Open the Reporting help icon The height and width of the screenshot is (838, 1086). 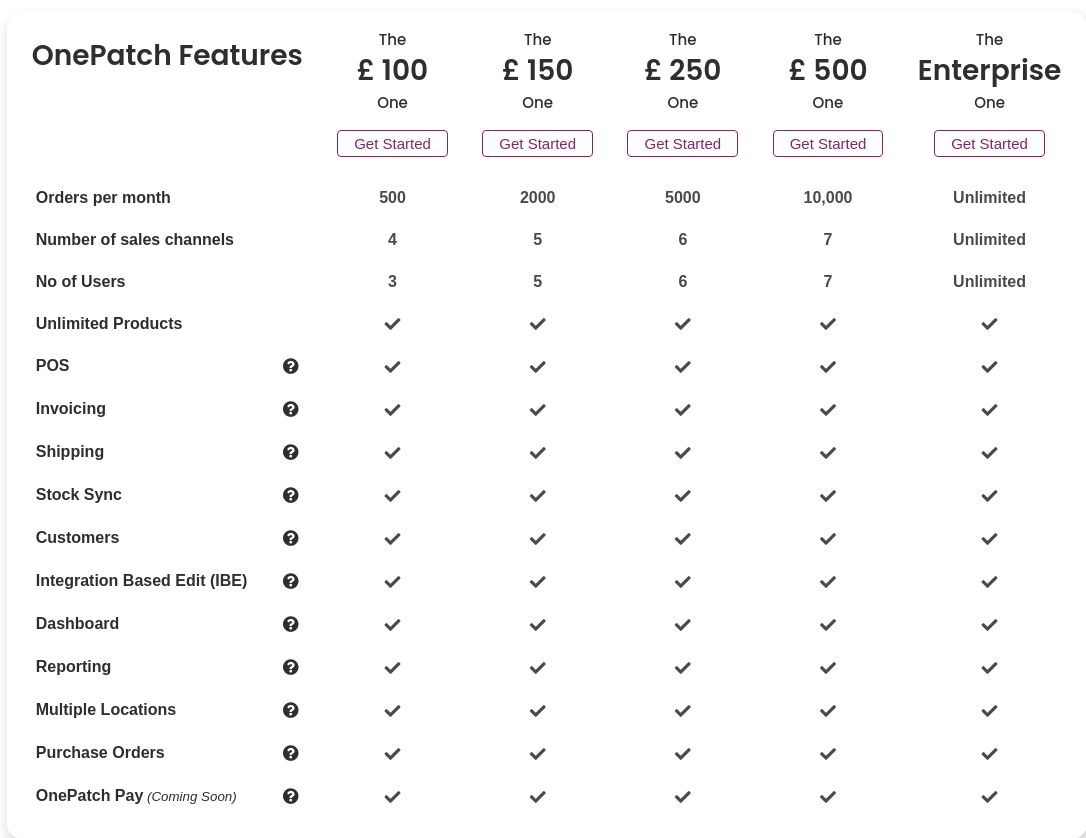pos(290,667)
